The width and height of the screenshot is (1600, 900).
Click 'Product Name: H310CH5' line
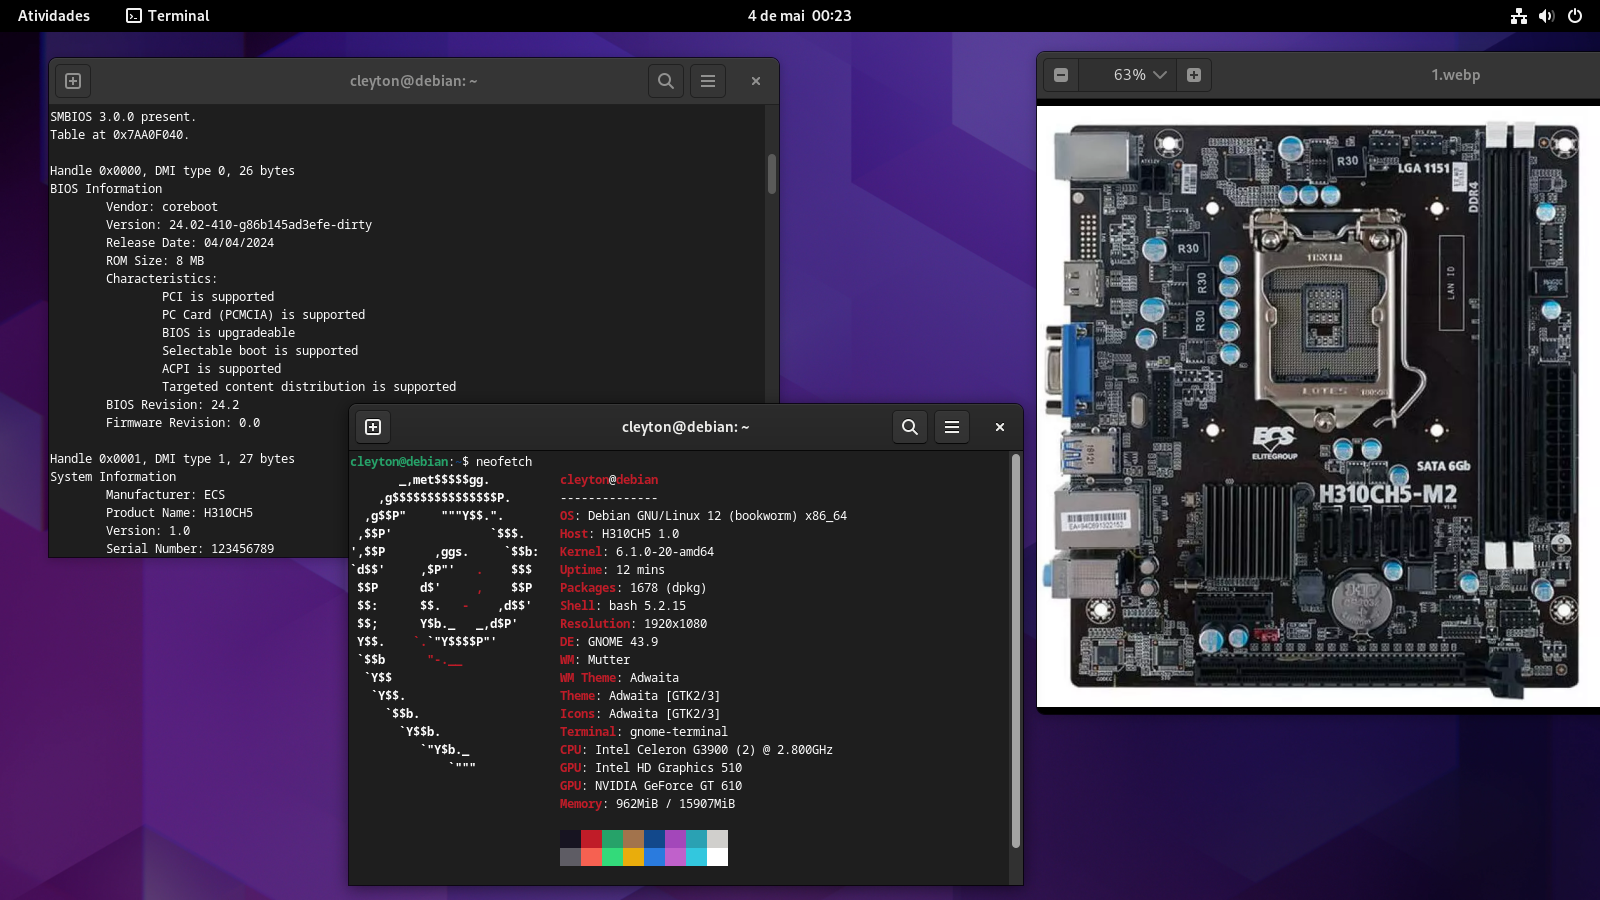(x=180, y=513)
